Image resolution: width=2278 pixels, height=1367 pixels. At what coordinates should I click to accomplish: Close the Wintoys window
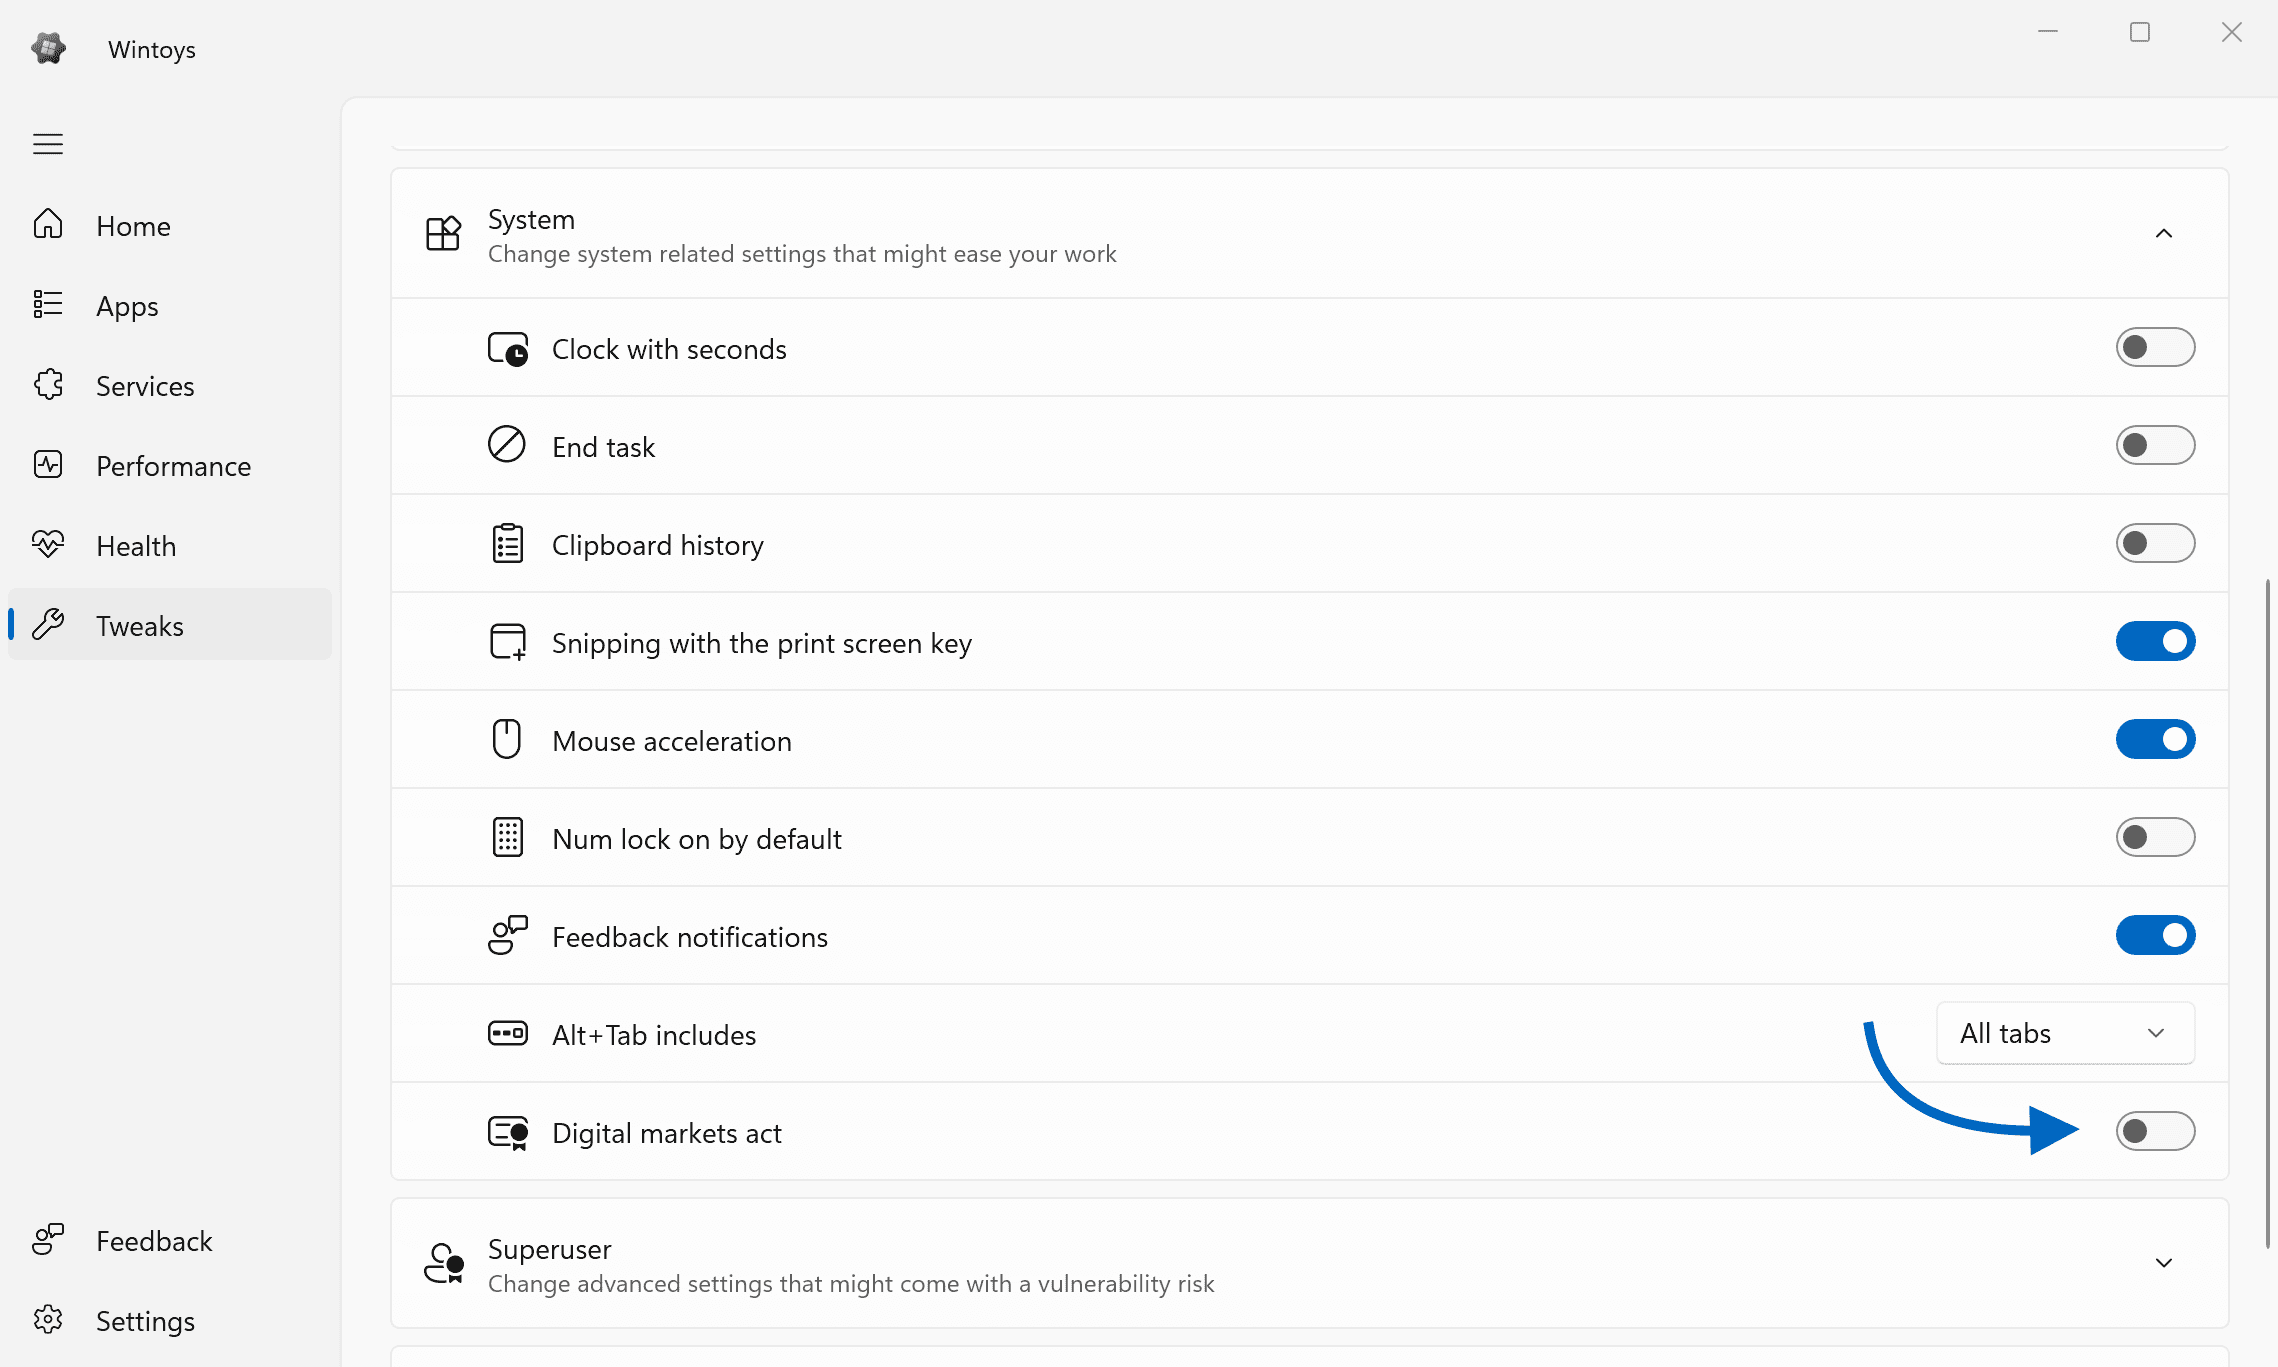(x=2232, y=32)
